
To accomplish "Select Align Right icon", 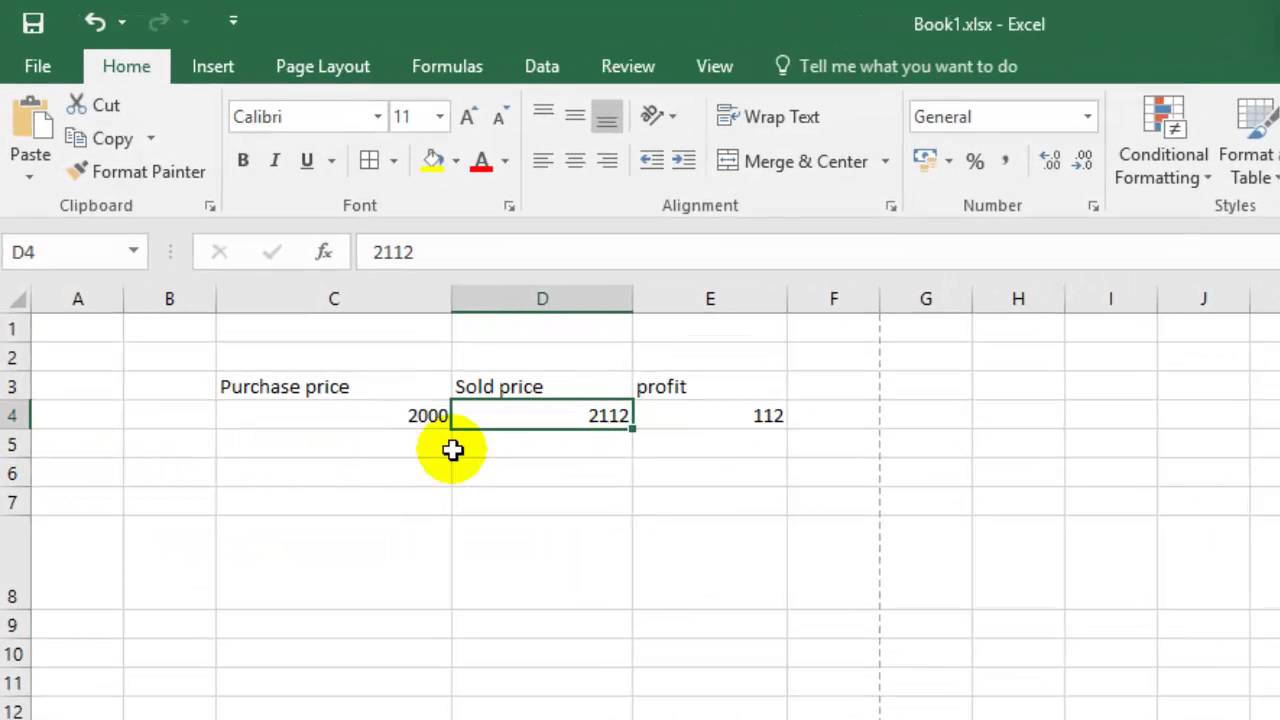I will [607, 161].
